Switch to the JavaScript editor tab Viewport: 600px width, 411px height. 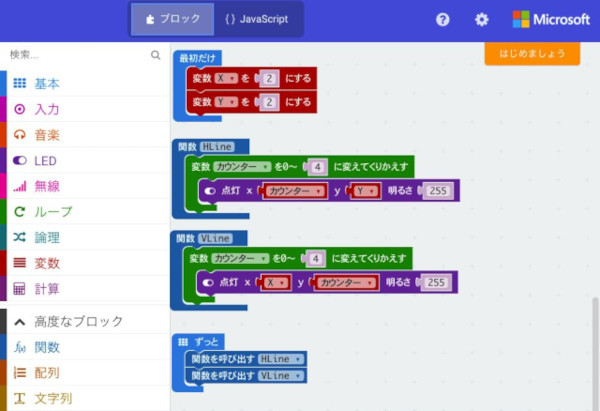pyautogui.click(x=256, y=19)
